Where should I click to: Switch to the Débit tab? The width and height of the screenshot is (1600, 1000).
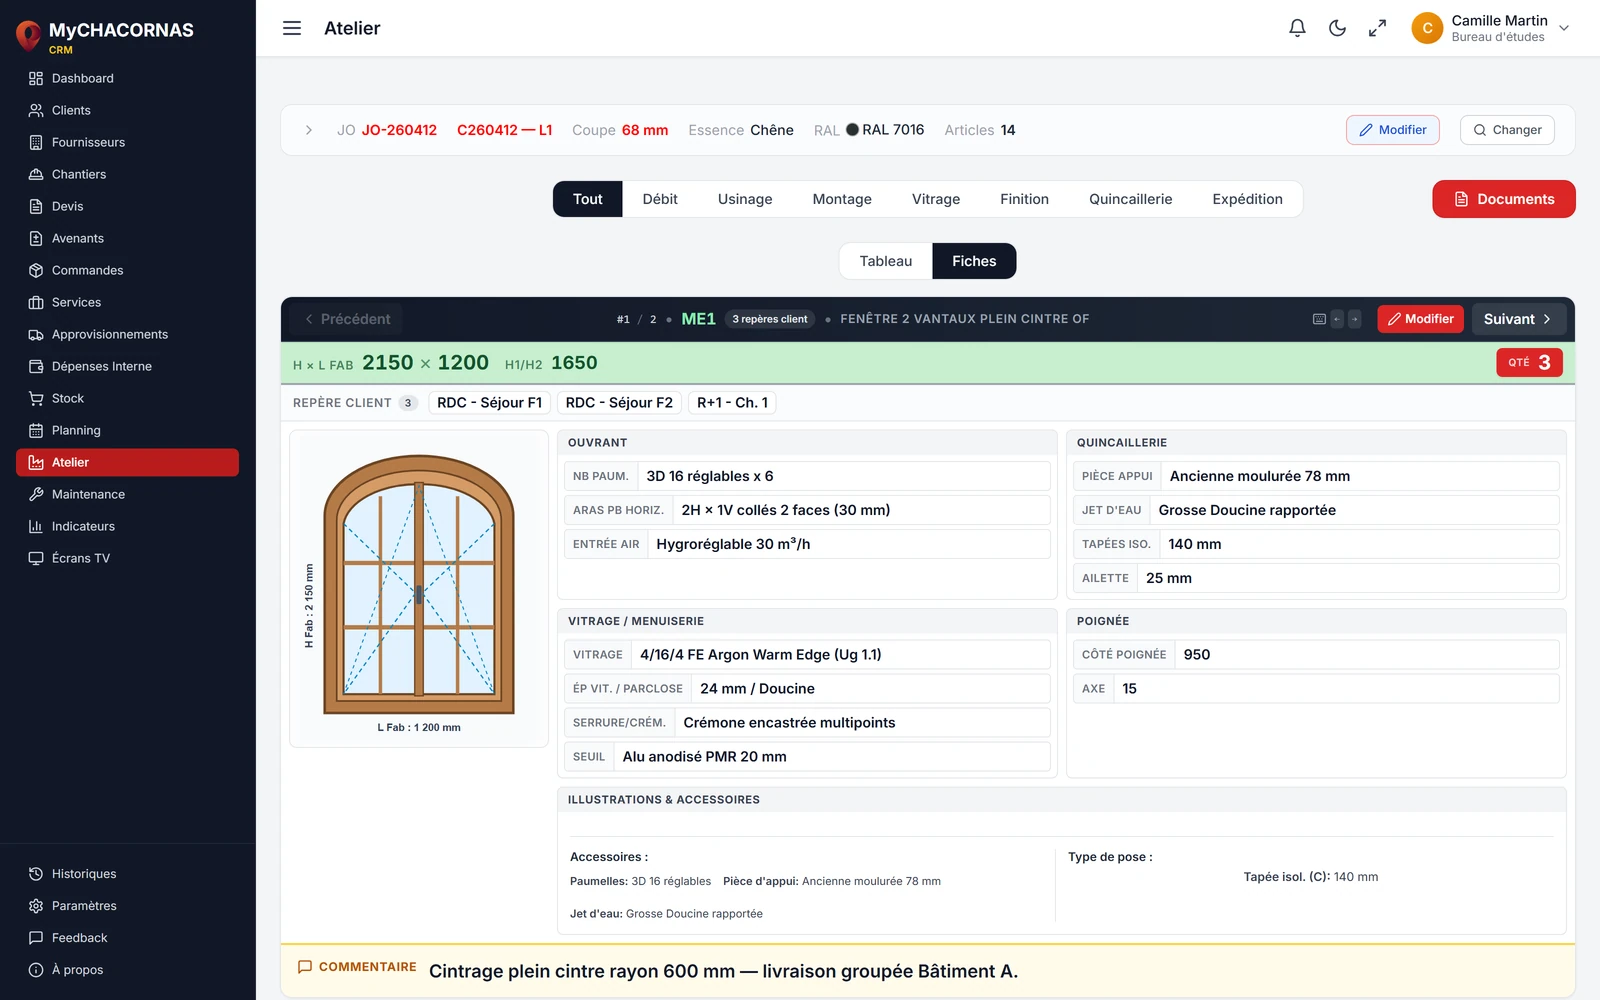[660, 199]
